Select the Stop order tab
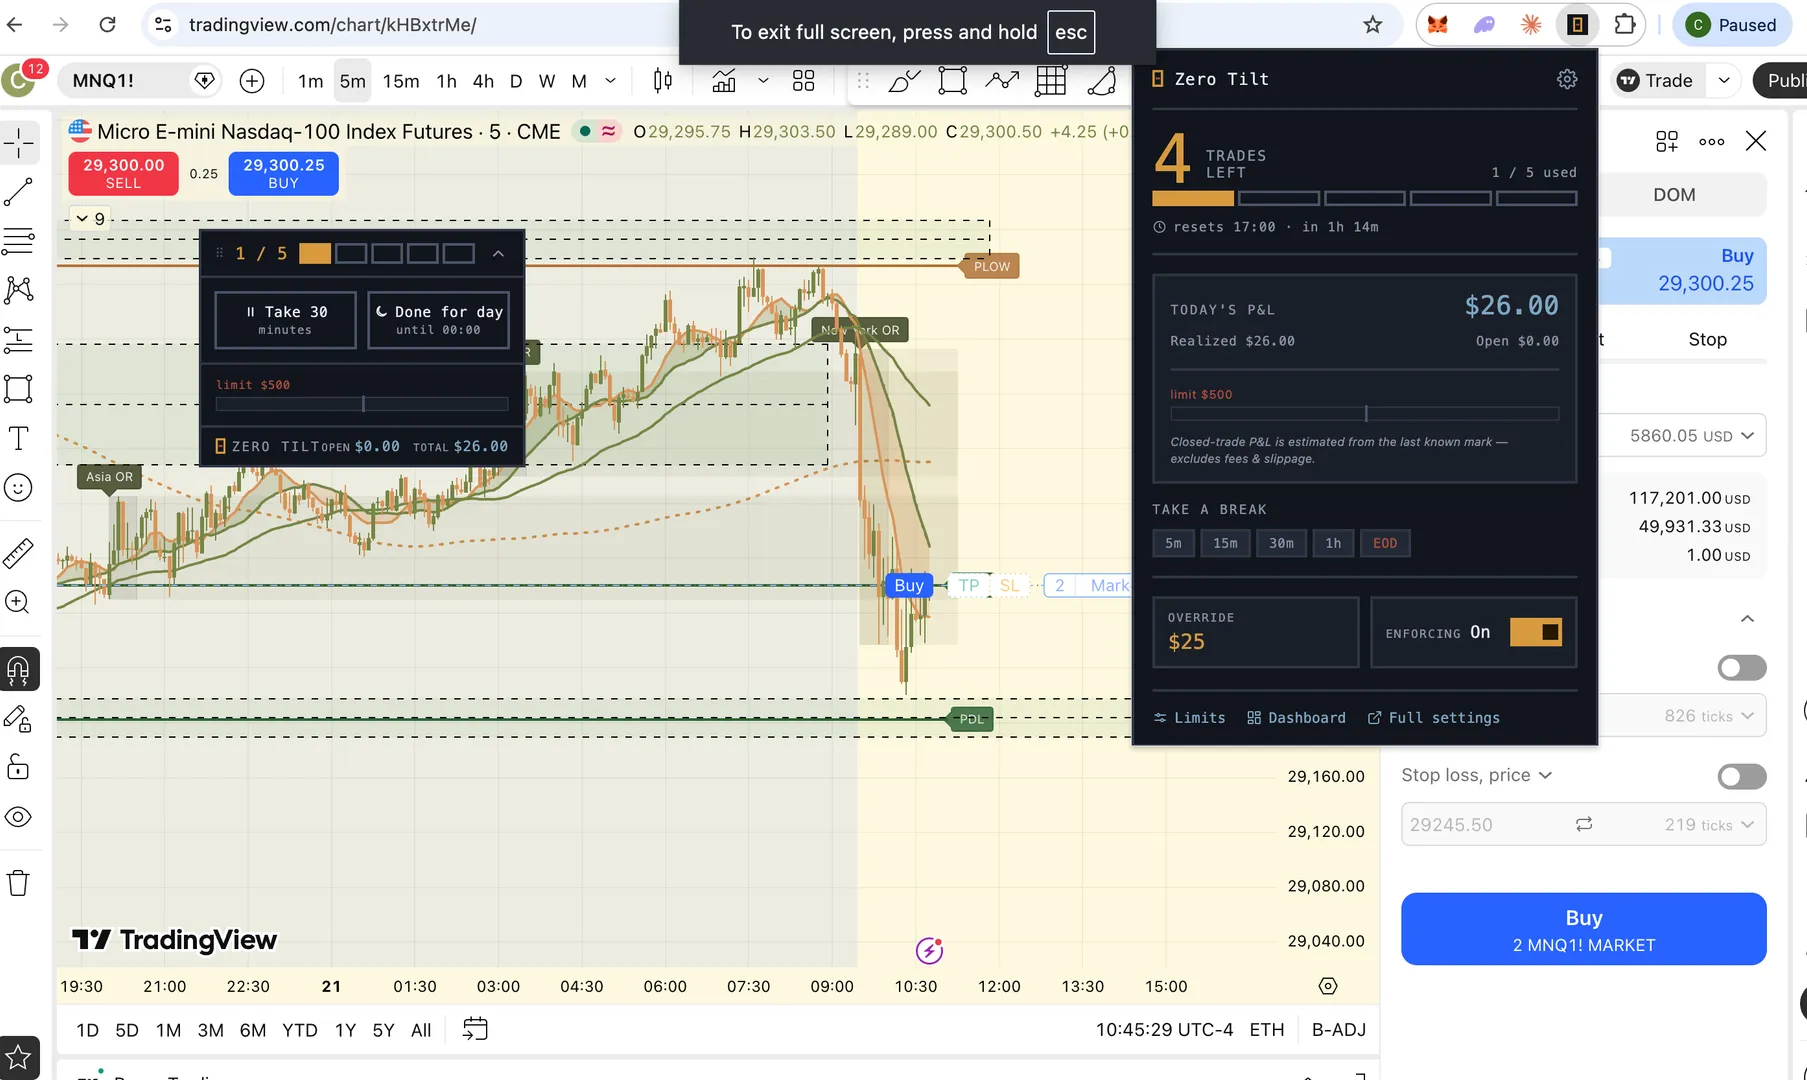Viewport: 1807px width, 1080px height. click(x=1707, y=339)
